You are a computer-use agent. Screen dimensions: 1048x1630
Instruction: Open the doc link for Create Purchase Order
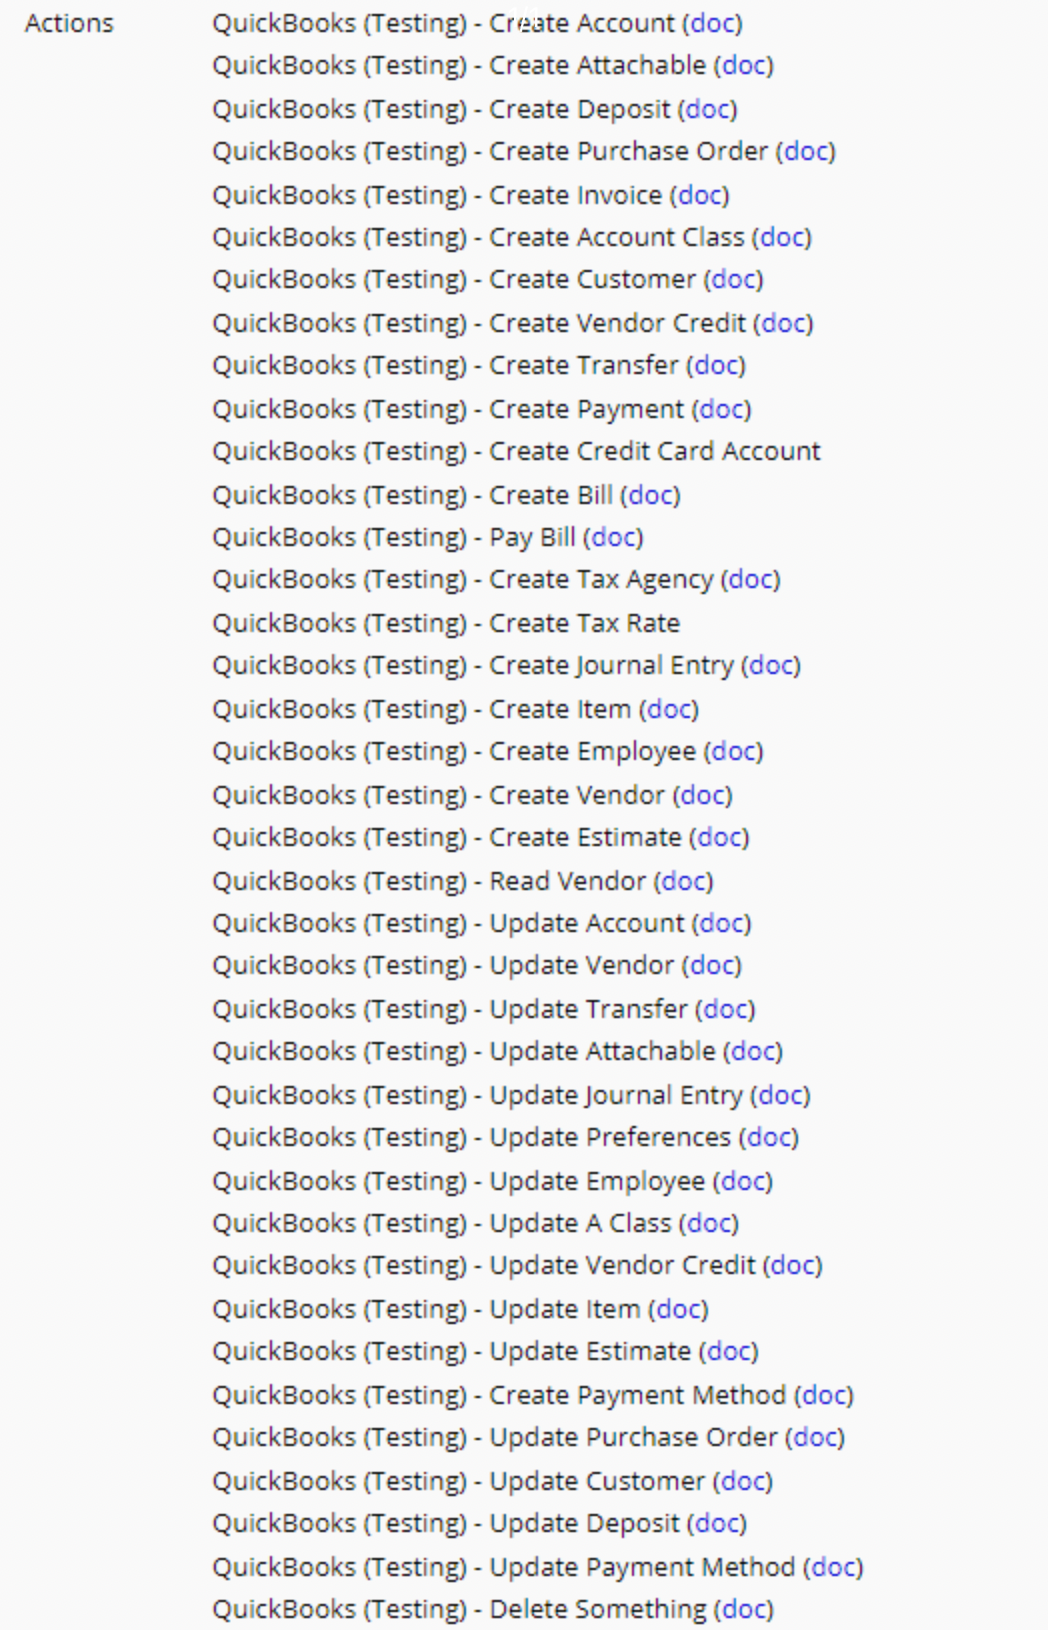[808, 152]
